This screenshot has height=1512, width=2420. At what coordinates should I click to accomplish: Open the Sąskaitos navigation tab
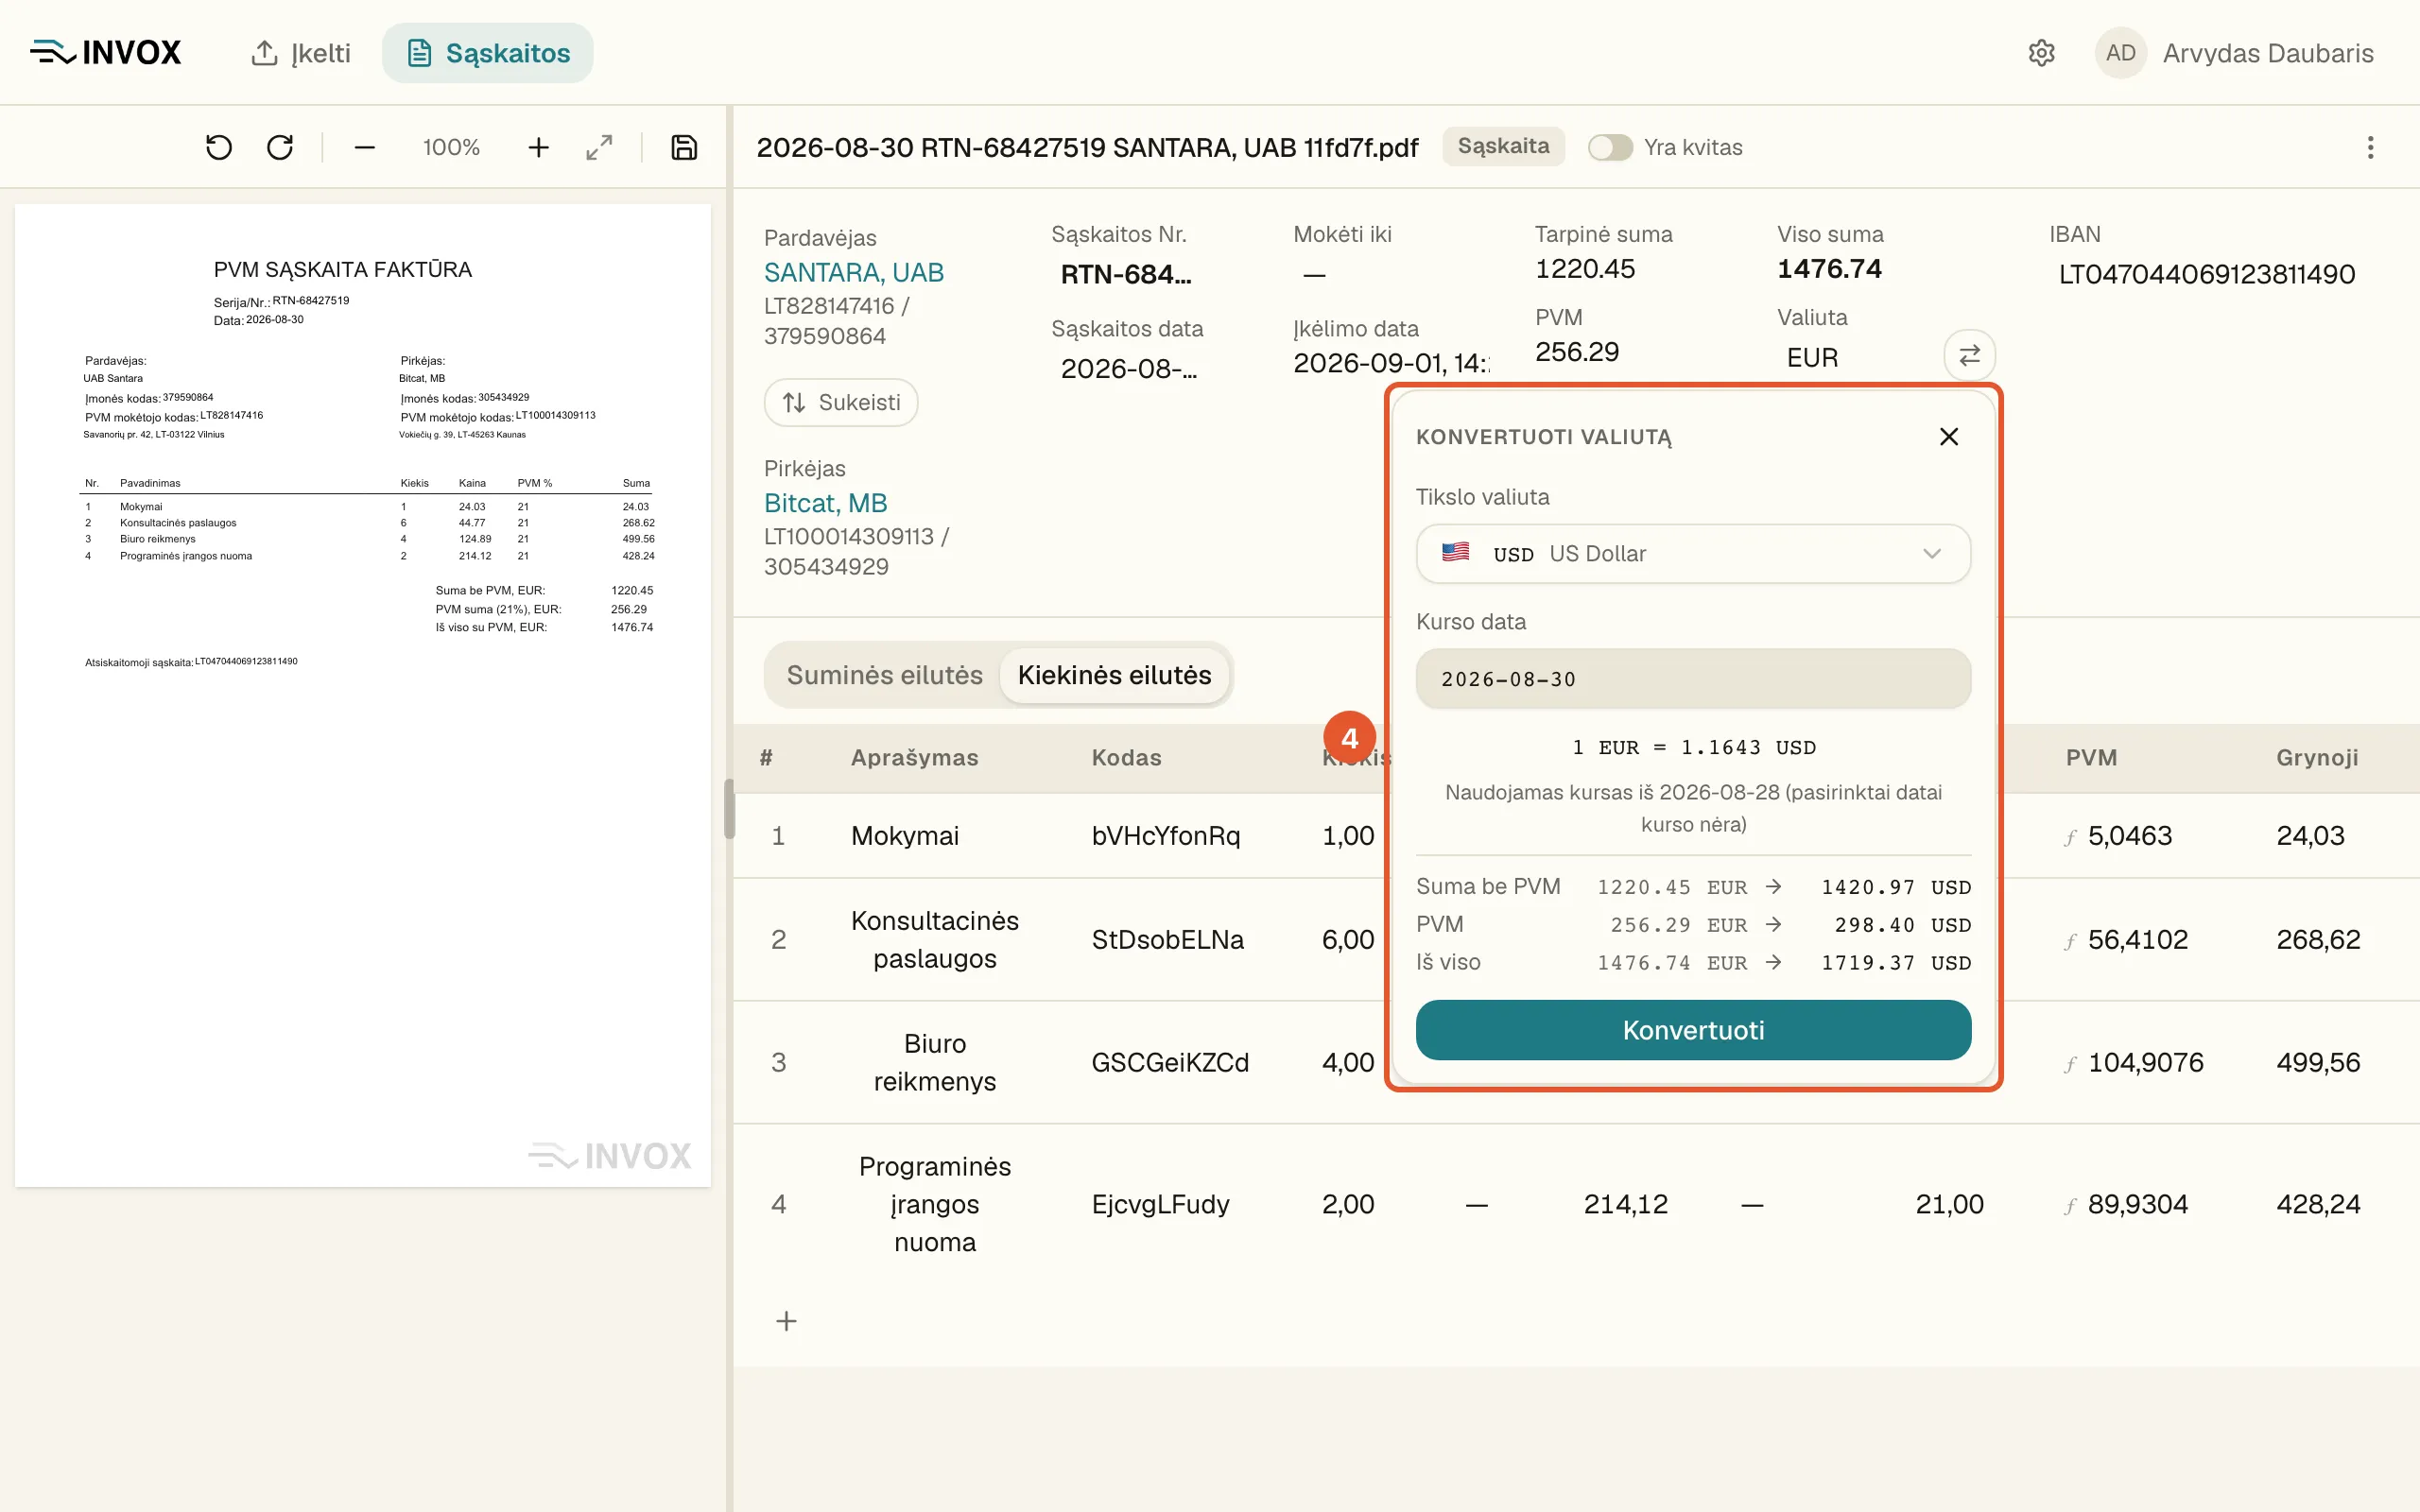coord(487,53)
